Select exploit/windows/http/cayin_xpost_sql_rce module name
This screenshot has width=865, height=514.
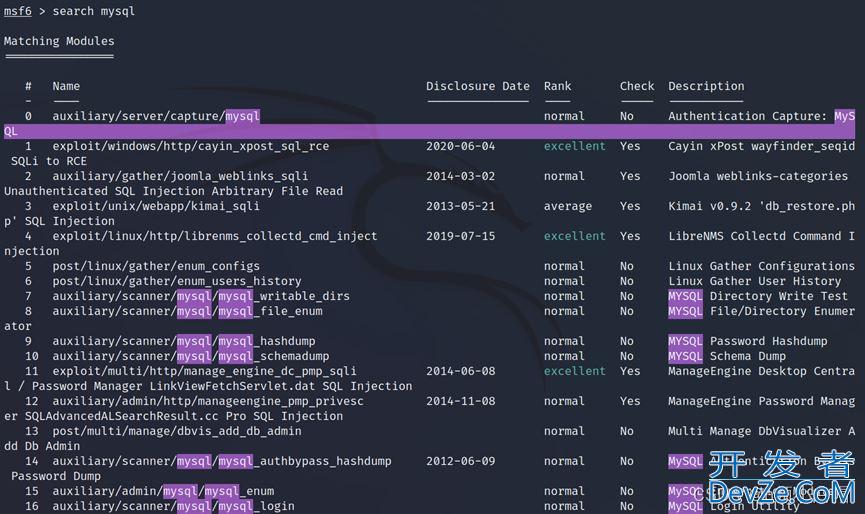[191, 146]
